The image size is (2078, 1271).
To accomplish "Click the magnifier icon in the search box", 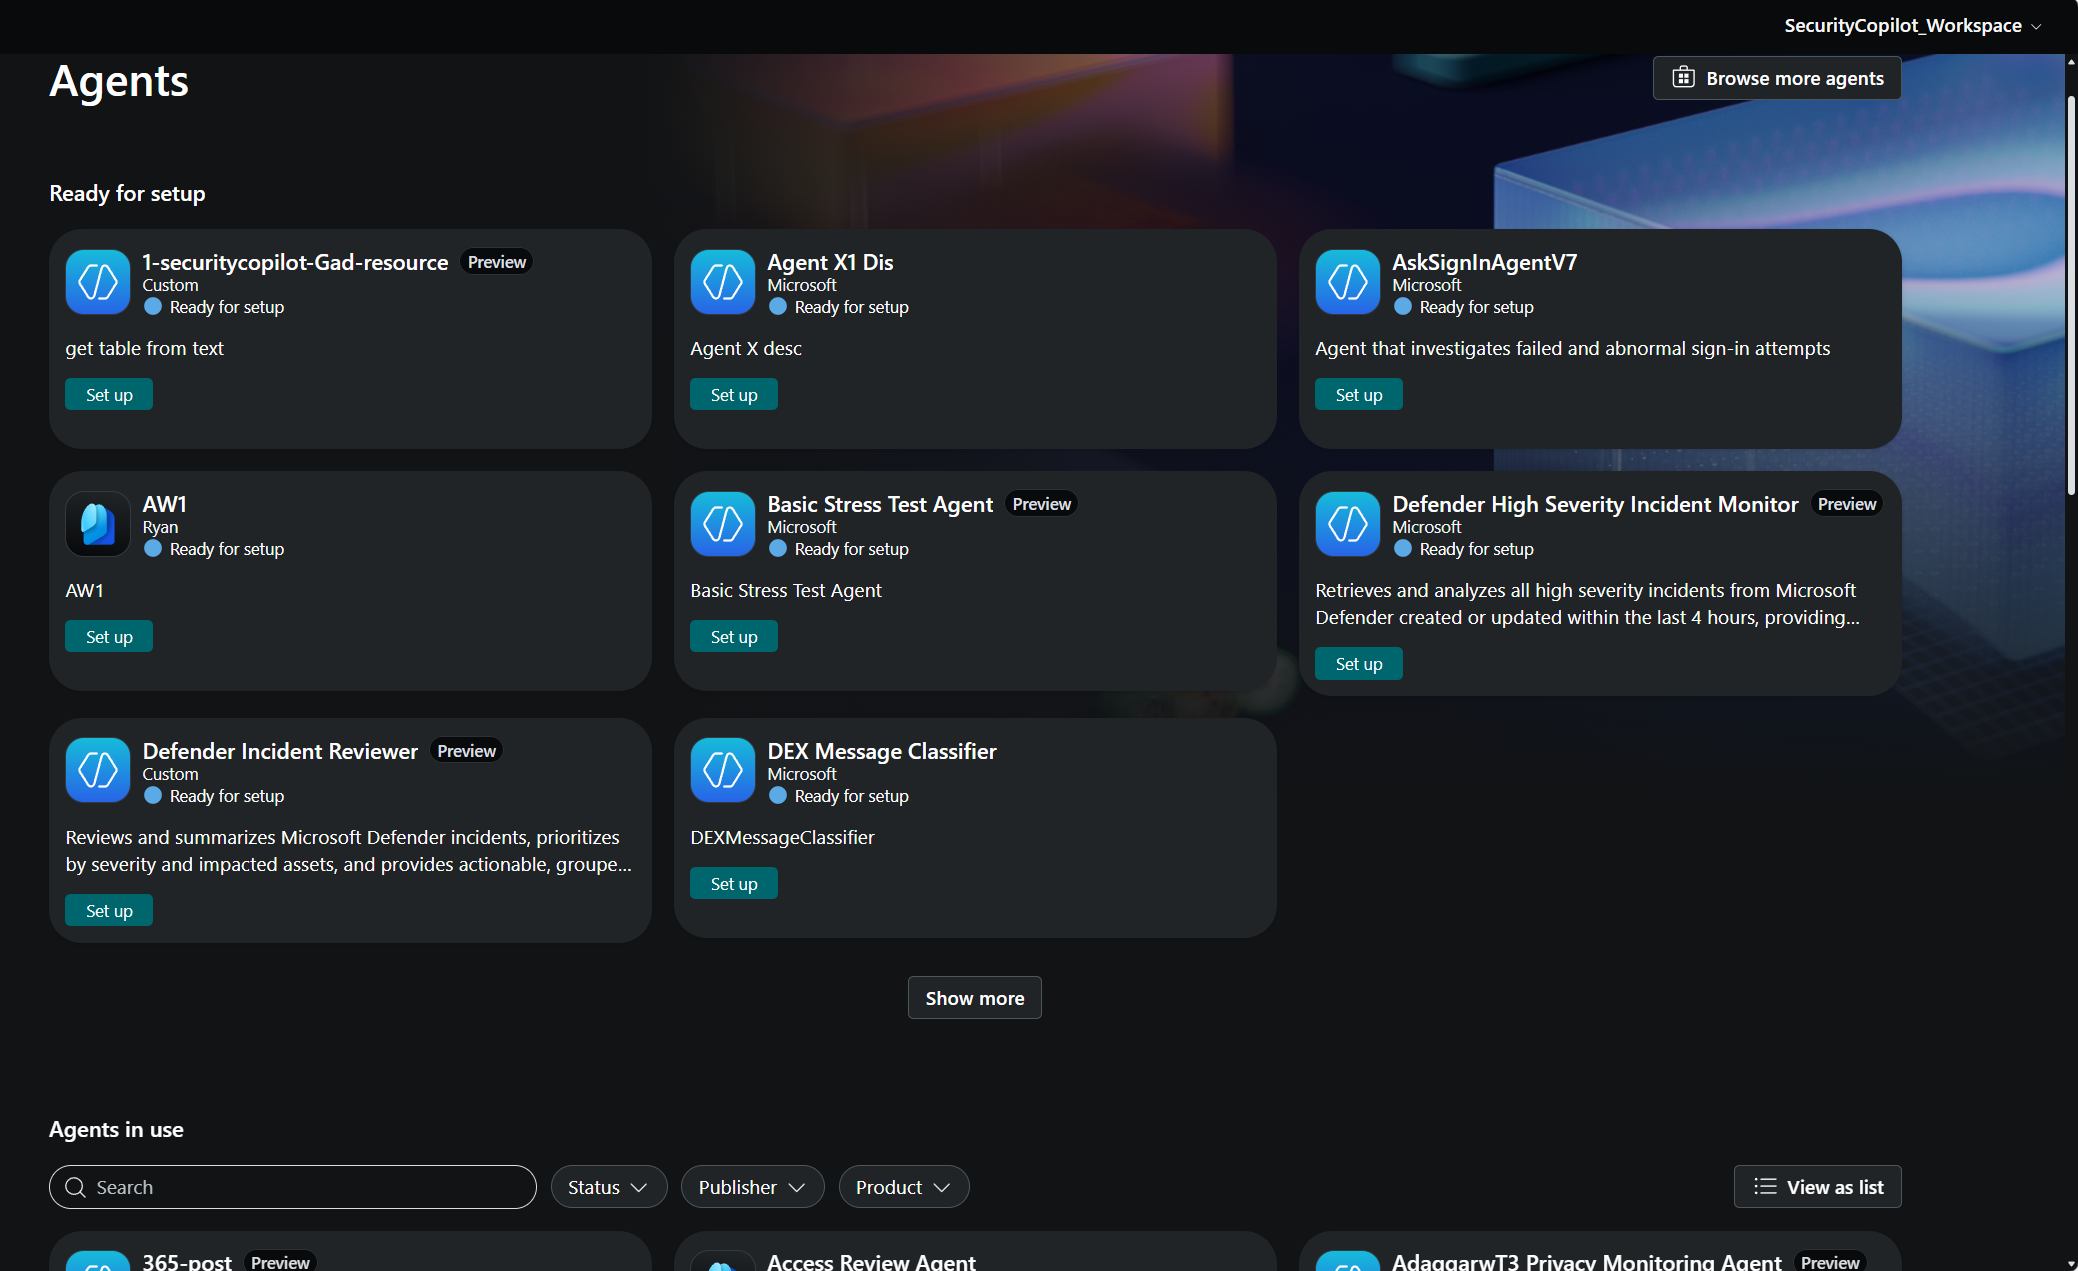I will (75, 1187).
